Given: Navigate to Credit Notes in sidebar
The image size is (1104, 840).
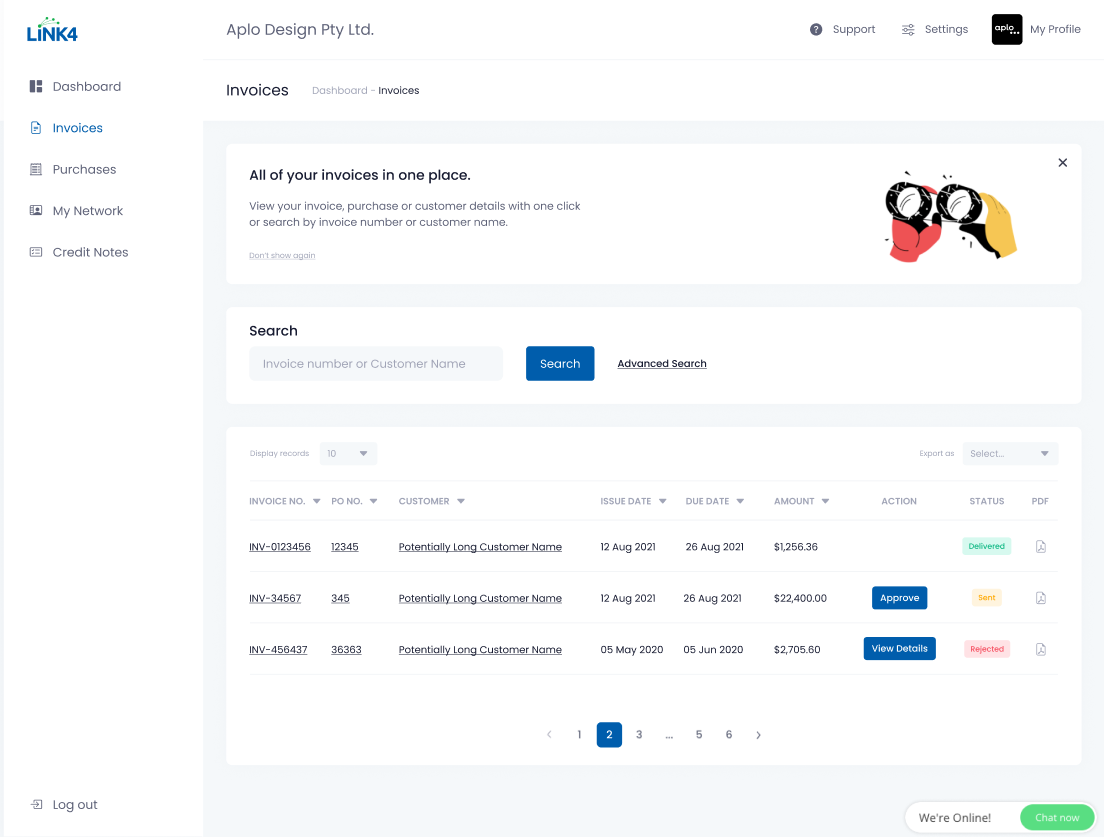Looking at the screenshot, I should click(x=90, y=253).
